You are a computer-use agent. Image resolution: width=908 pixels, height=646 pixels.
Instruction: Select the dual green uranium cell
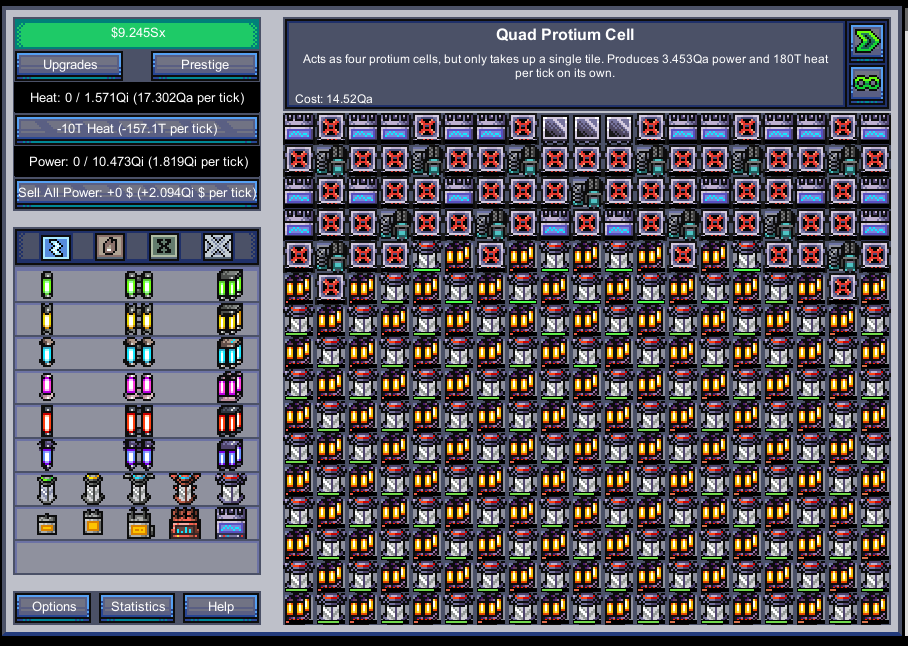[139, 285]
